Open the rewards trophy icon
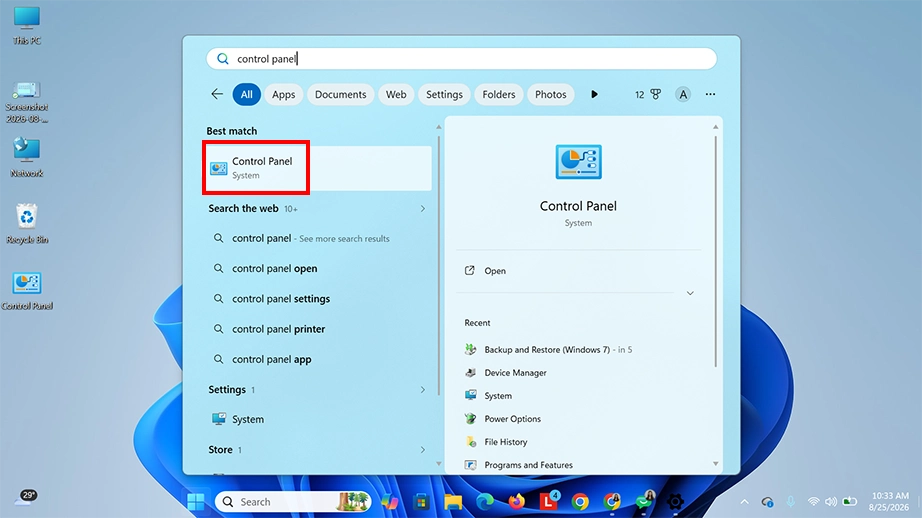Screen dimensions: 922x518 click(x=656, y=94)
